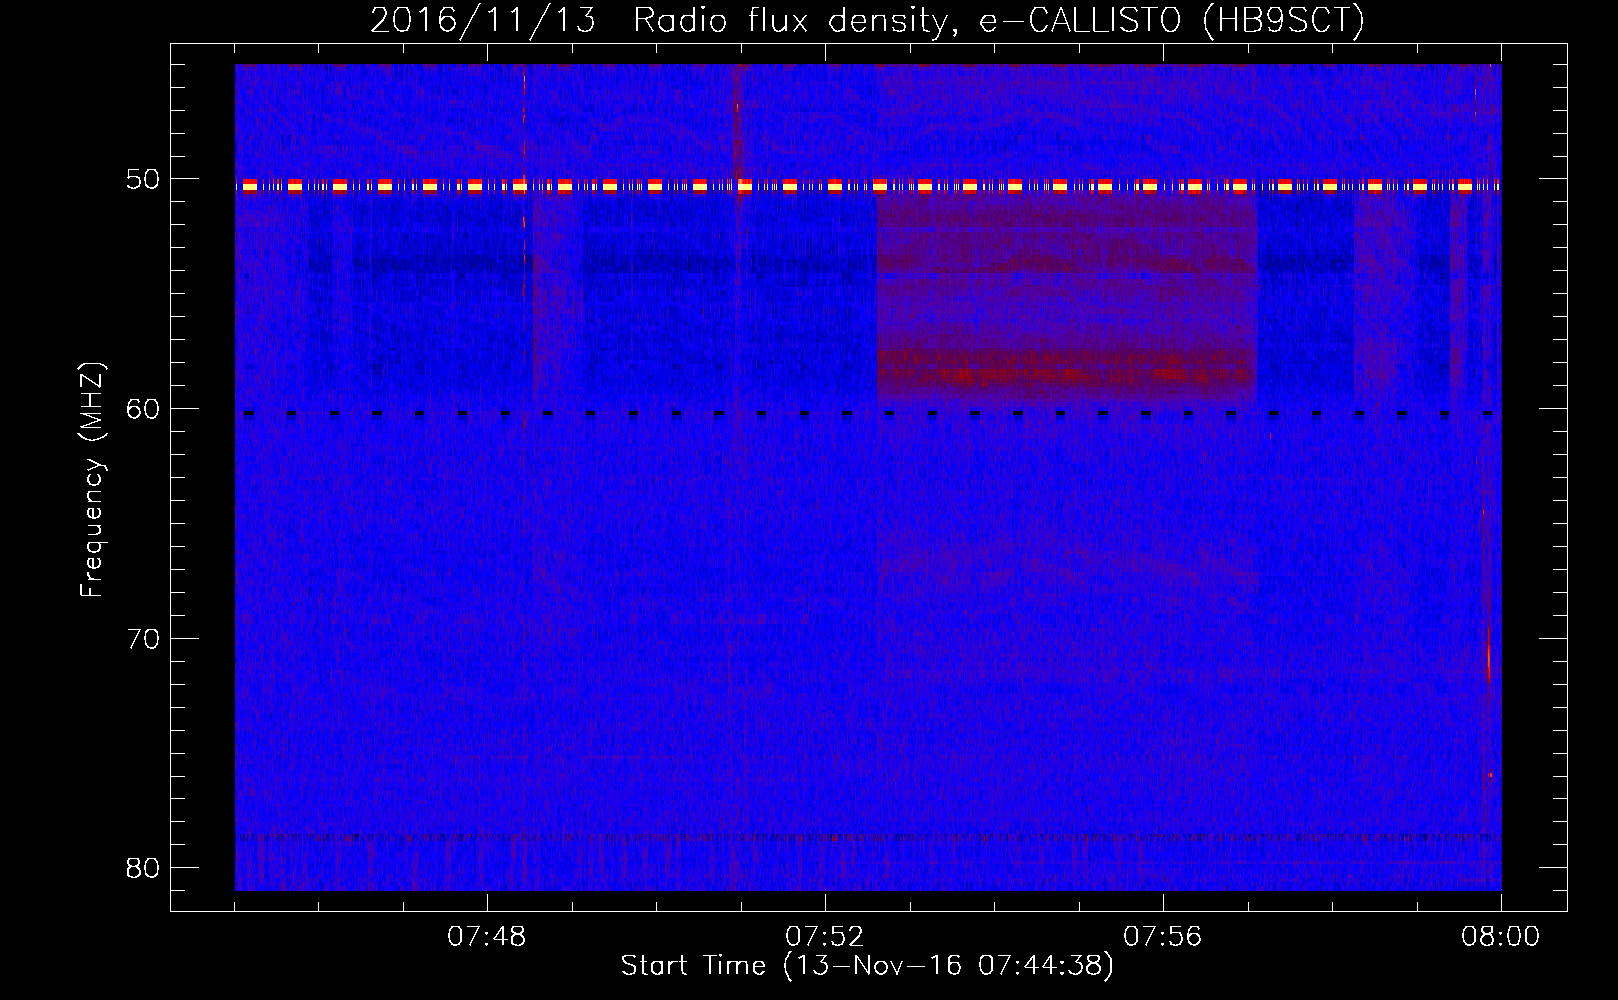Click the 80 frequency tick label
1618x1000 pixels.
(x=143, y=867)
